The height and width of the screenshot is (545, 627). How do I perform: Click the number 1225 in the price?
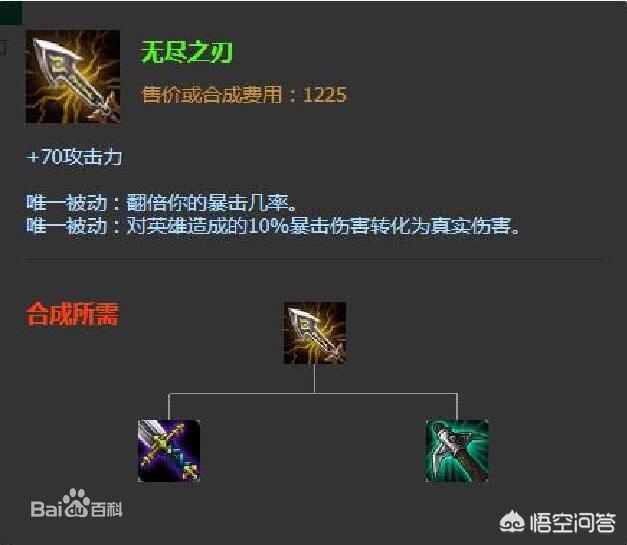click(325, 95)
